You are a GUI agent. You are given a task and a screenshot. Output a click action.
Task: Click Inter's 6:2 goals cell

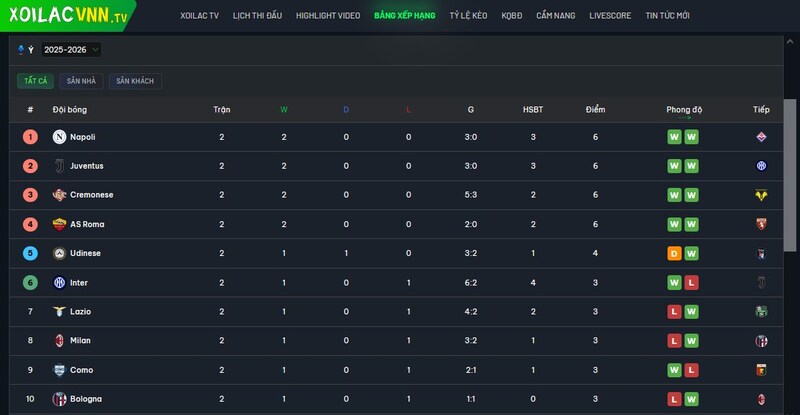[x=471, y=282]
